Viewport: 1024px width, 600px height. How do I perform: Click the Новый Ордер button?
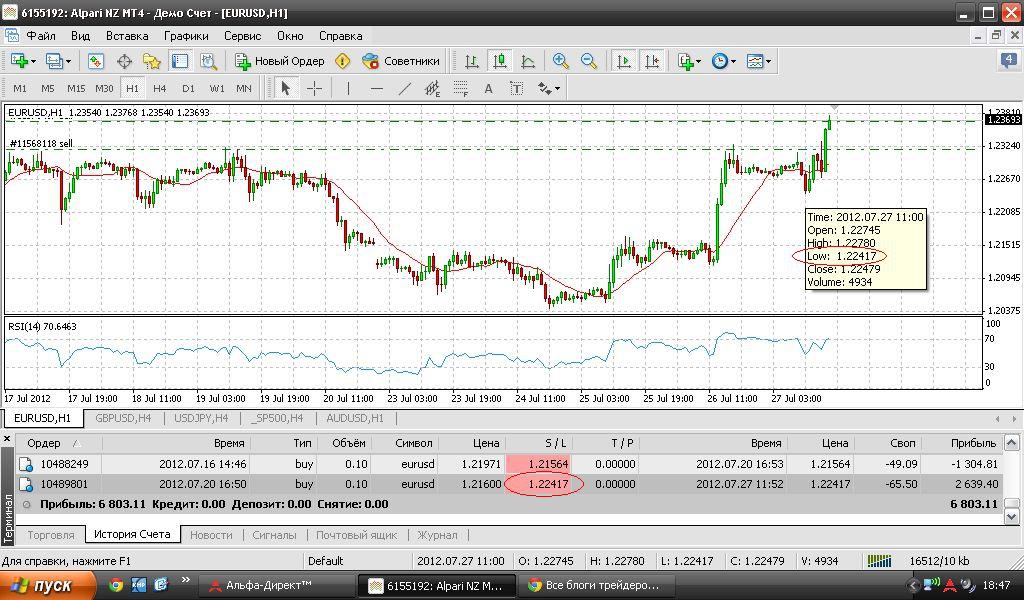point(280,61)
